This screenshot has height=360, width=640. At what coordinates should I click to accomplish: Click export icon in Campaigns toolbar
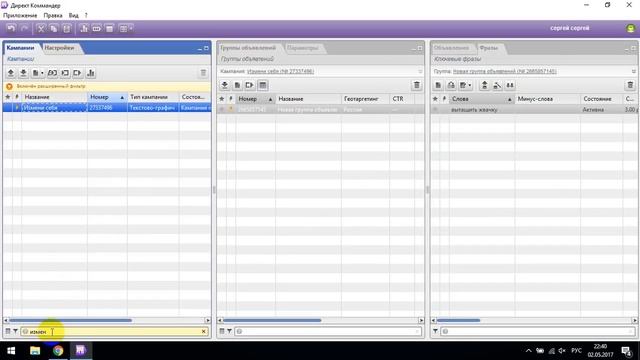[77, 73]
